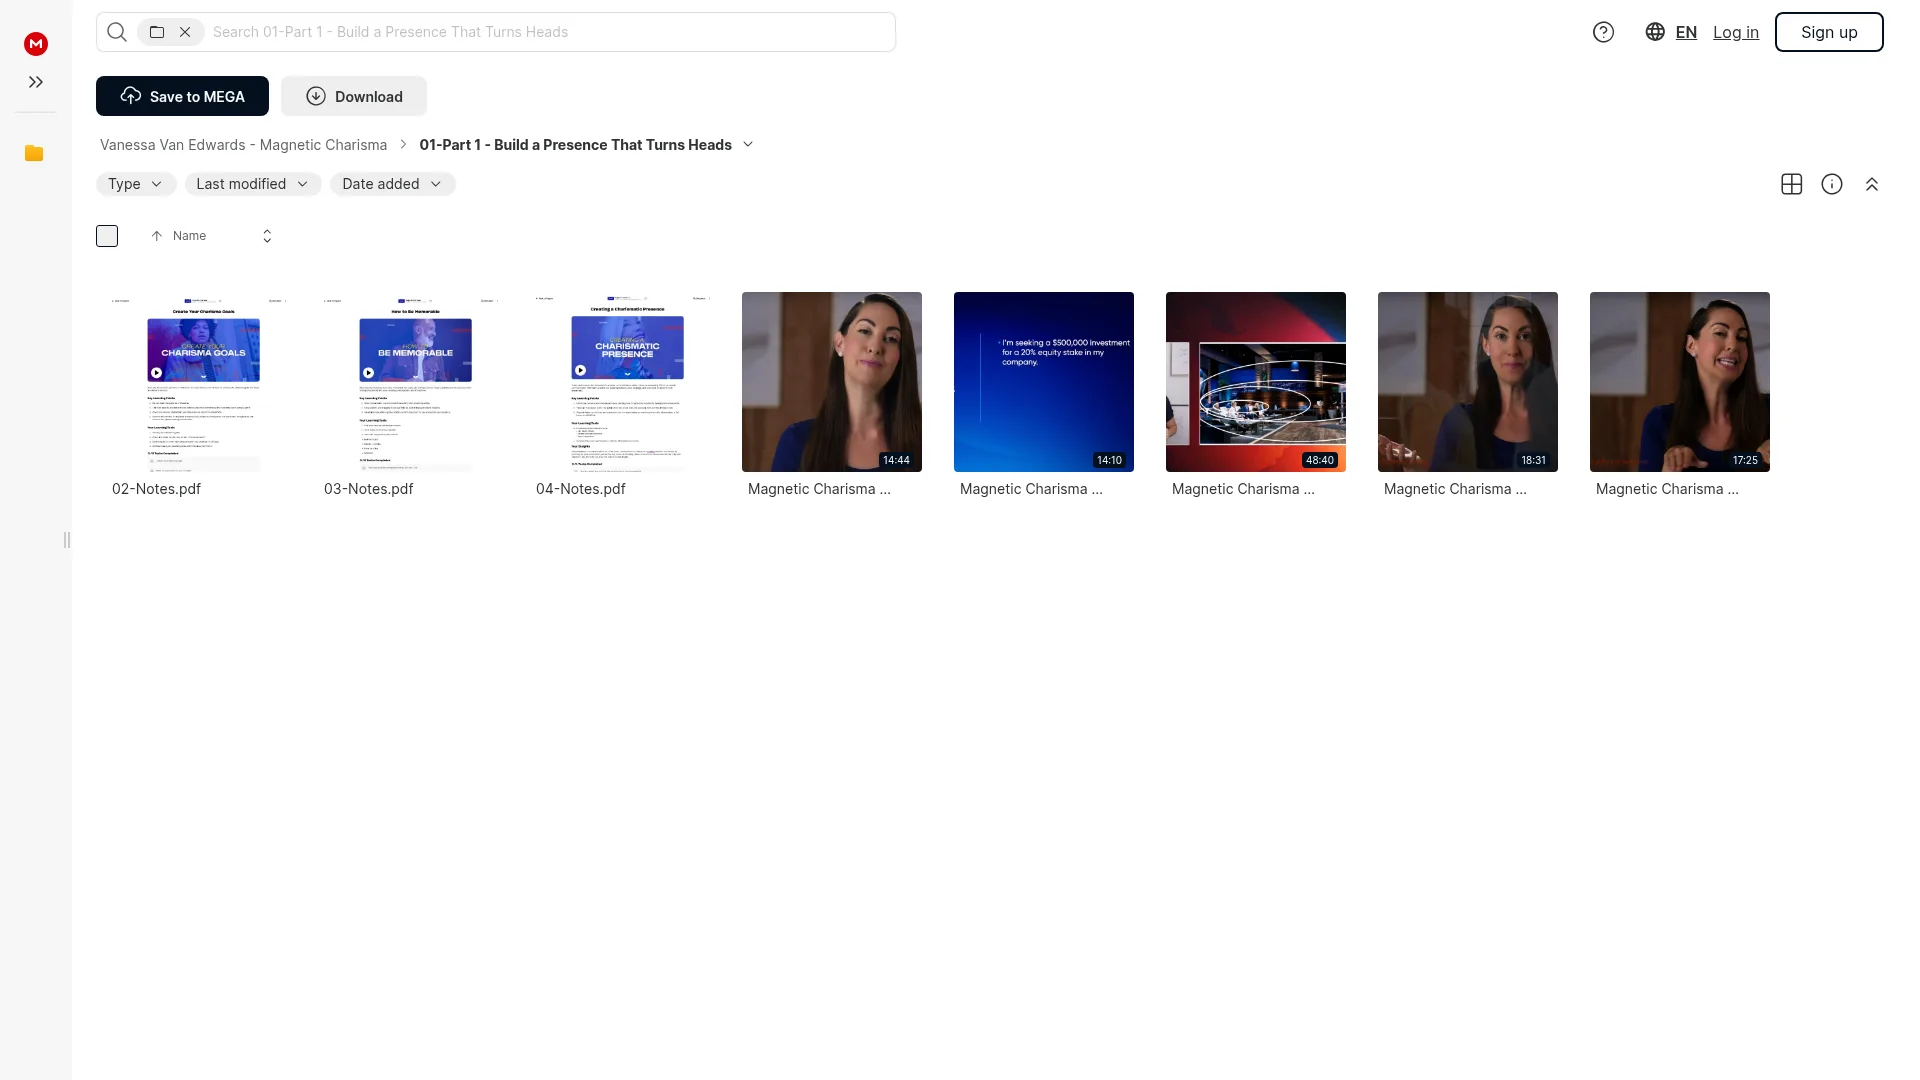Viewport: 1920px width, 1080px height.
Task: Open the help question mark icon
Action: (x=1603, y=32)
